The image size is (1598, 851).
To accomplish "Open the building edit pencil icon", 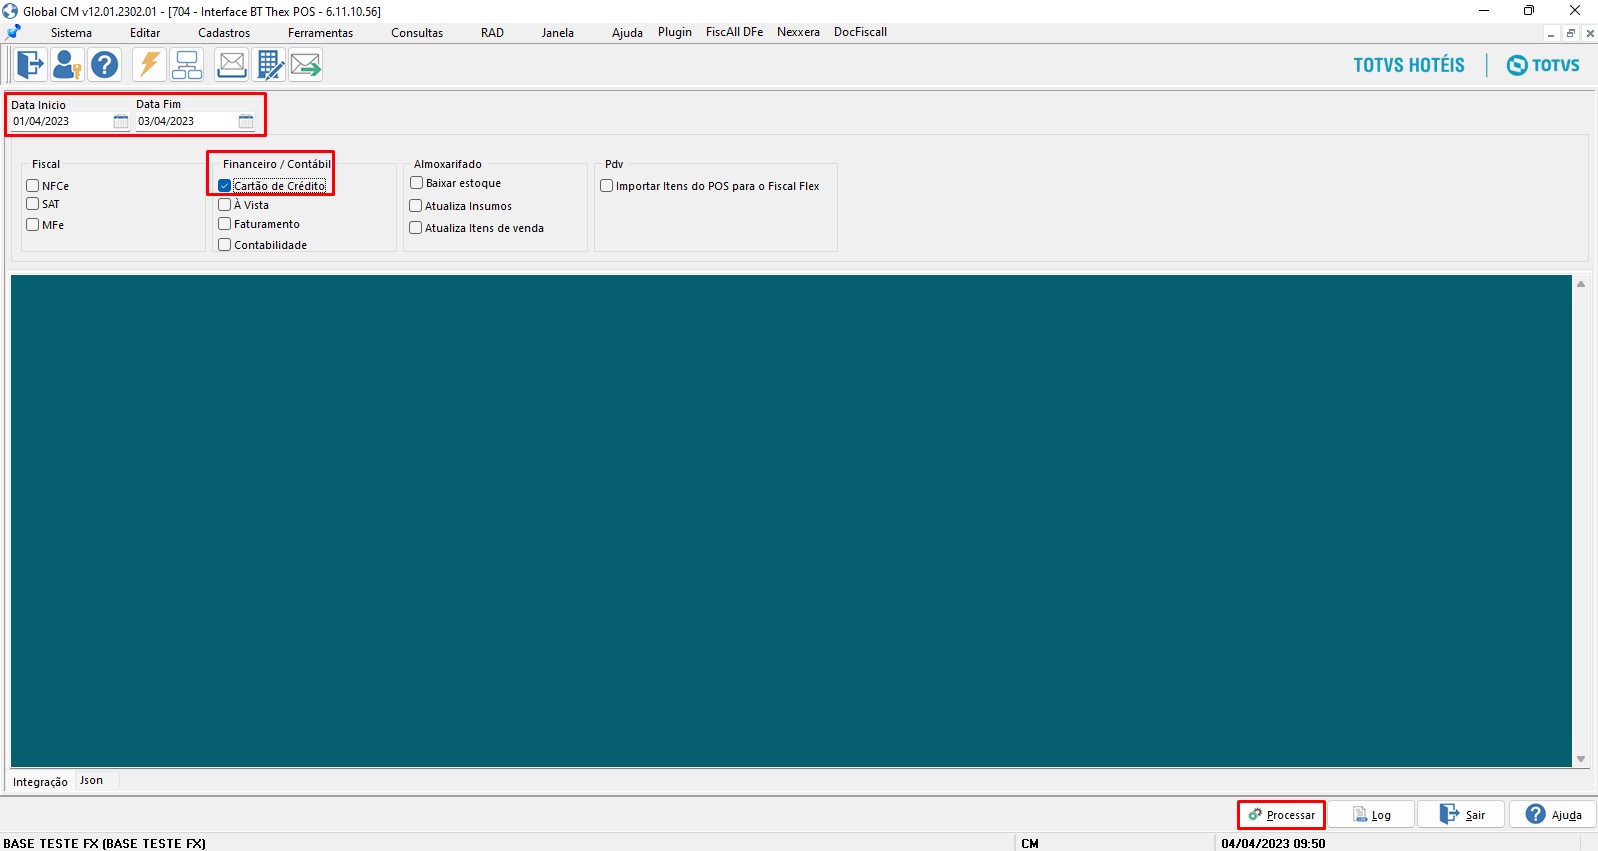I will 269,65.
